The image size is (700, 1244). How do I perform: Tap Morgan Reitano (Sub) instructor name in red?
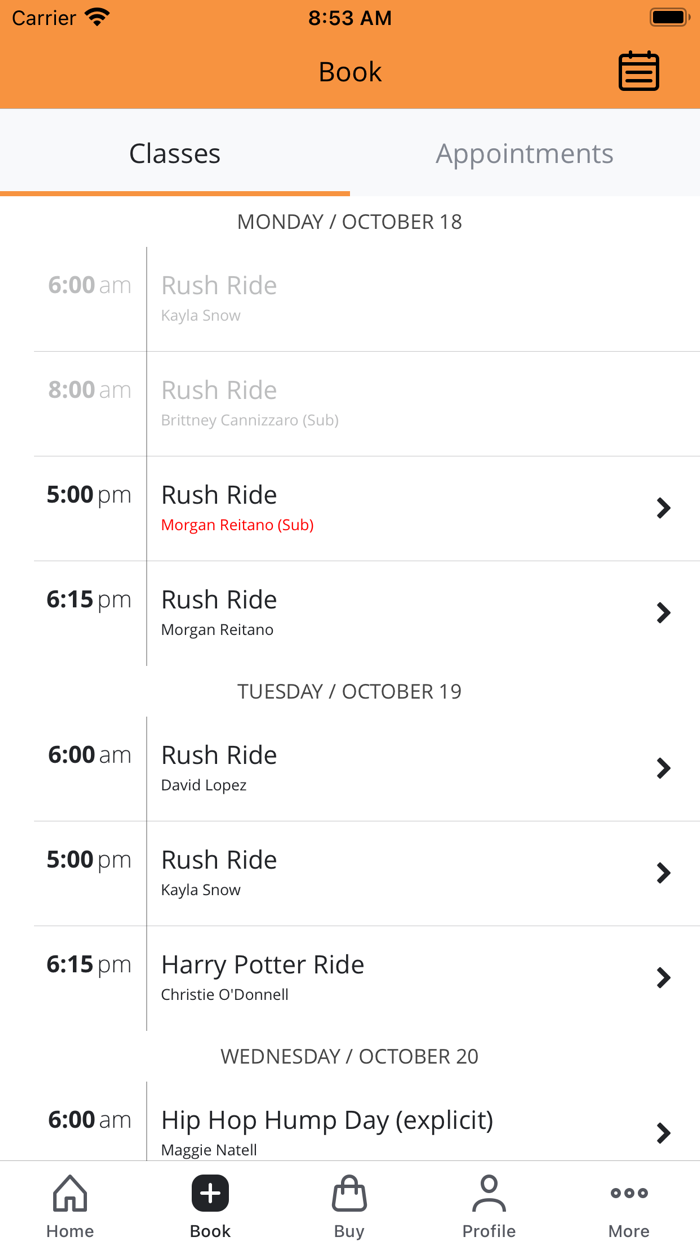tap(237, 525)
